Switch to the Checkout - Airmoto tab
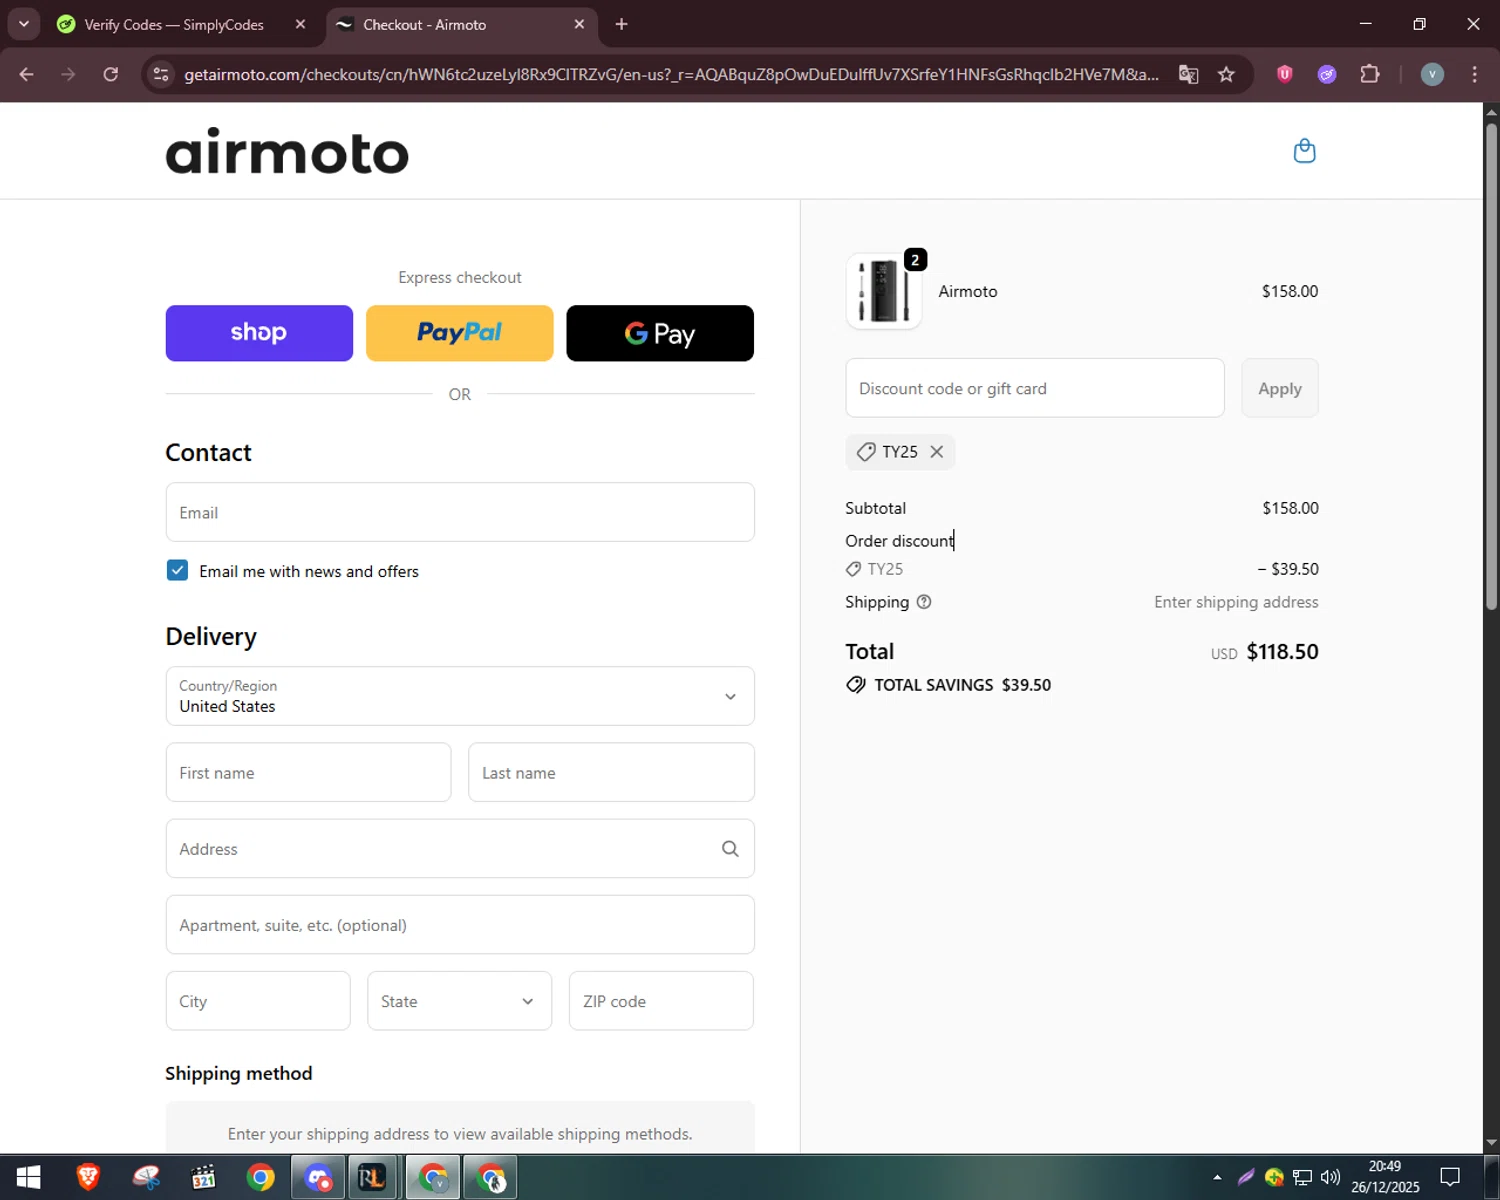This screenshot has width=1500, height=1200. coord(460,24)
